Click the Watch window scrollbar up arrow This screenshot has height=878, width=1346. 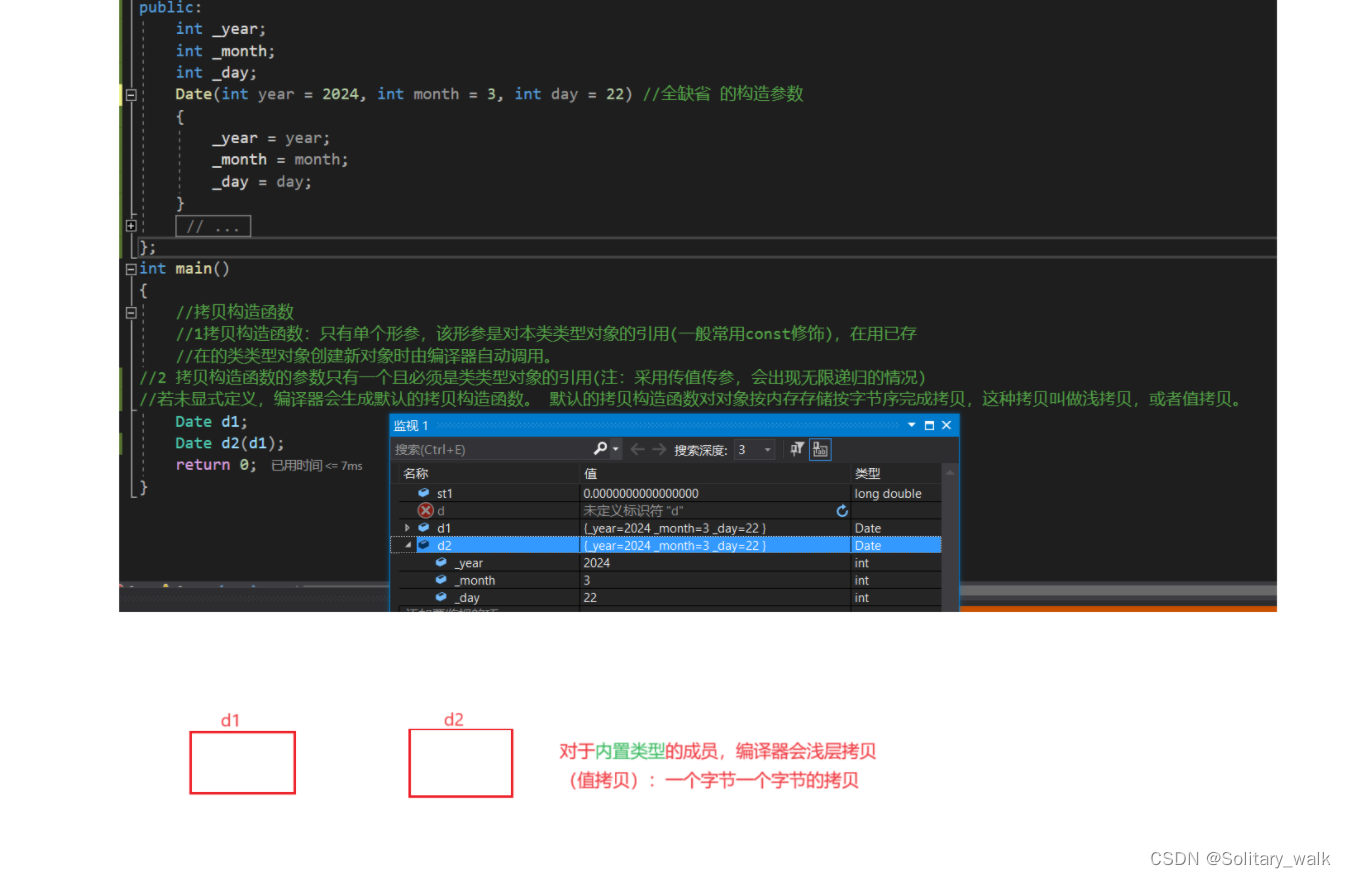[x=950, y=472]
